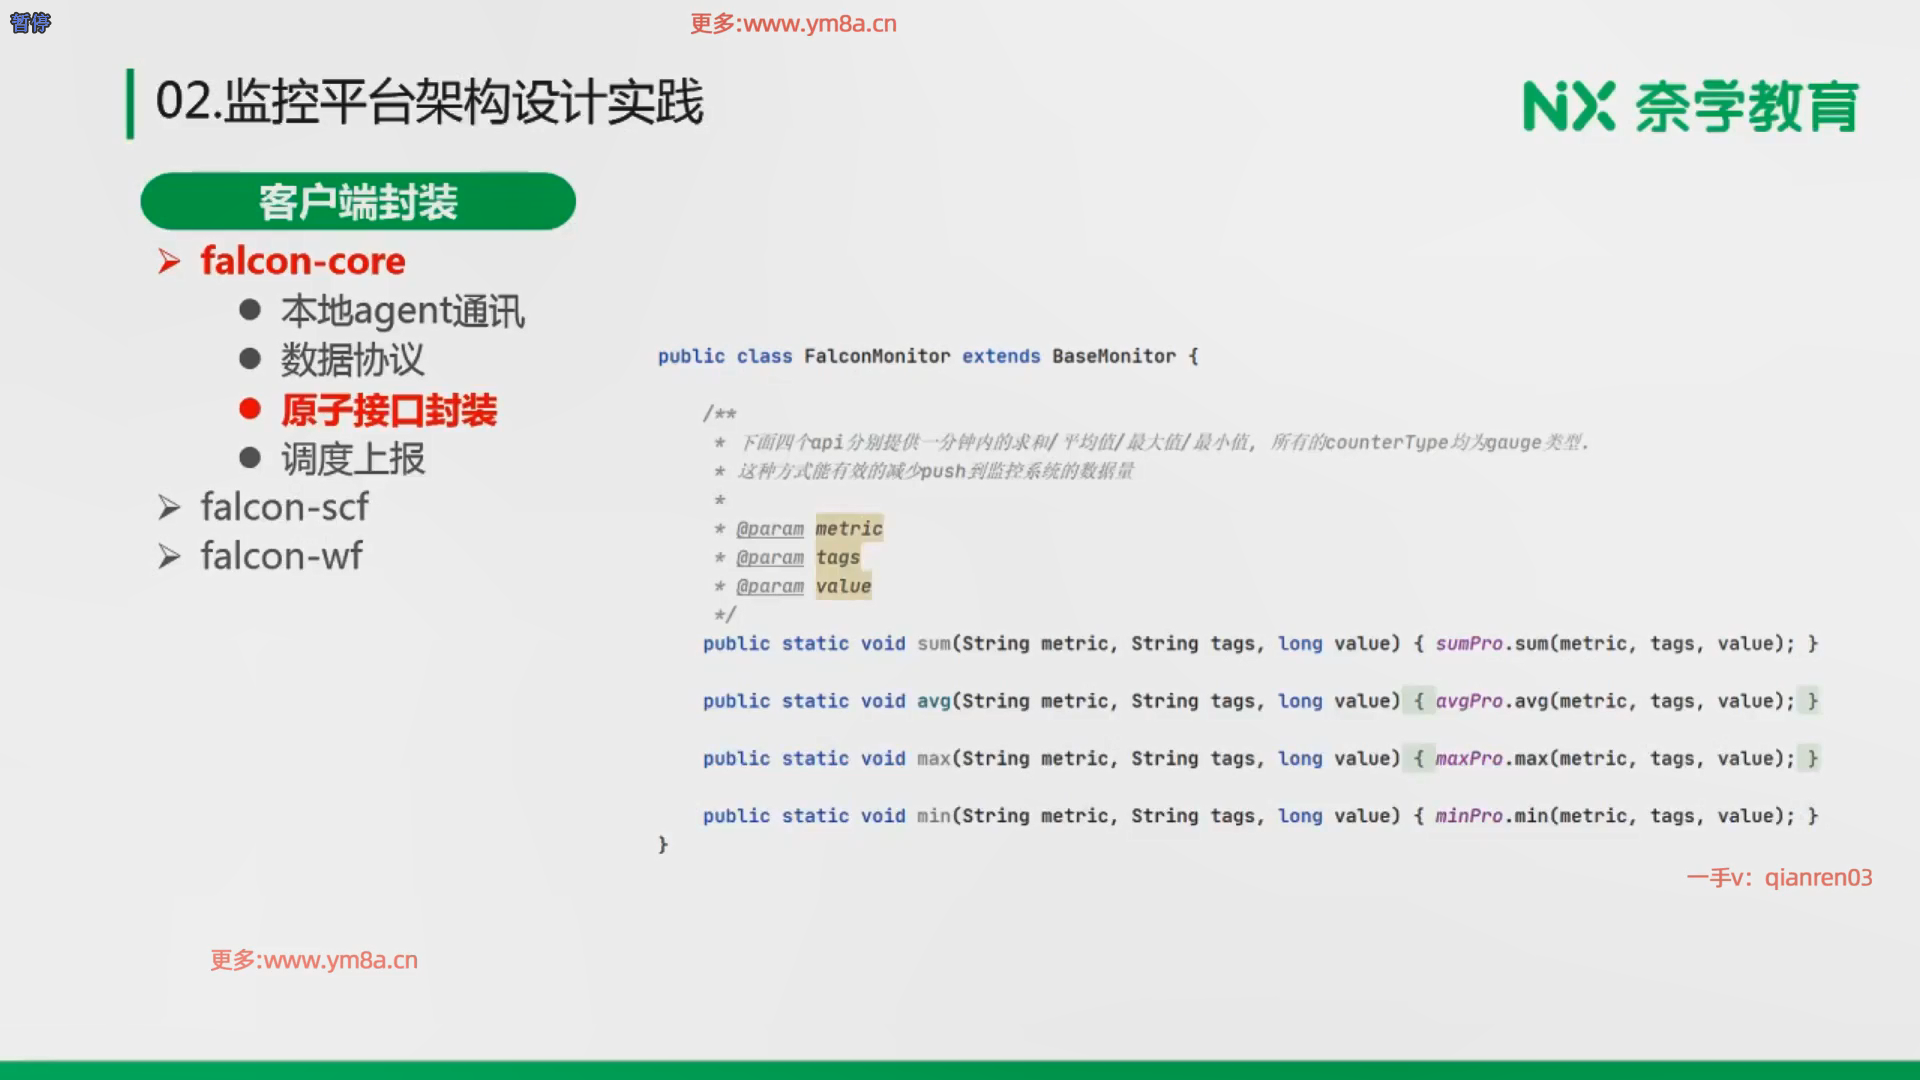The image size is (1920, 1080).
Task: Click the NX logo icon
Action: click(1568, 107)
